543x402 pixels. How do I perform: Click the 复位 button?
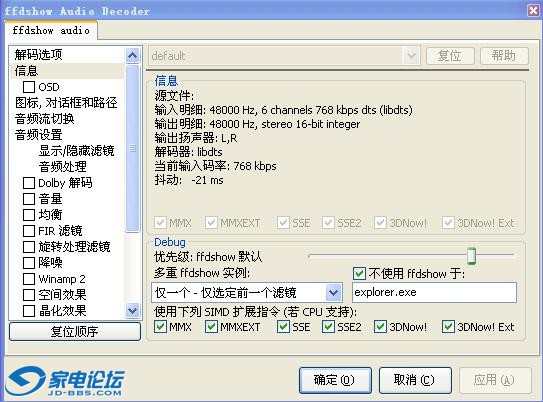pyautogui.click(x=450, y=55)
